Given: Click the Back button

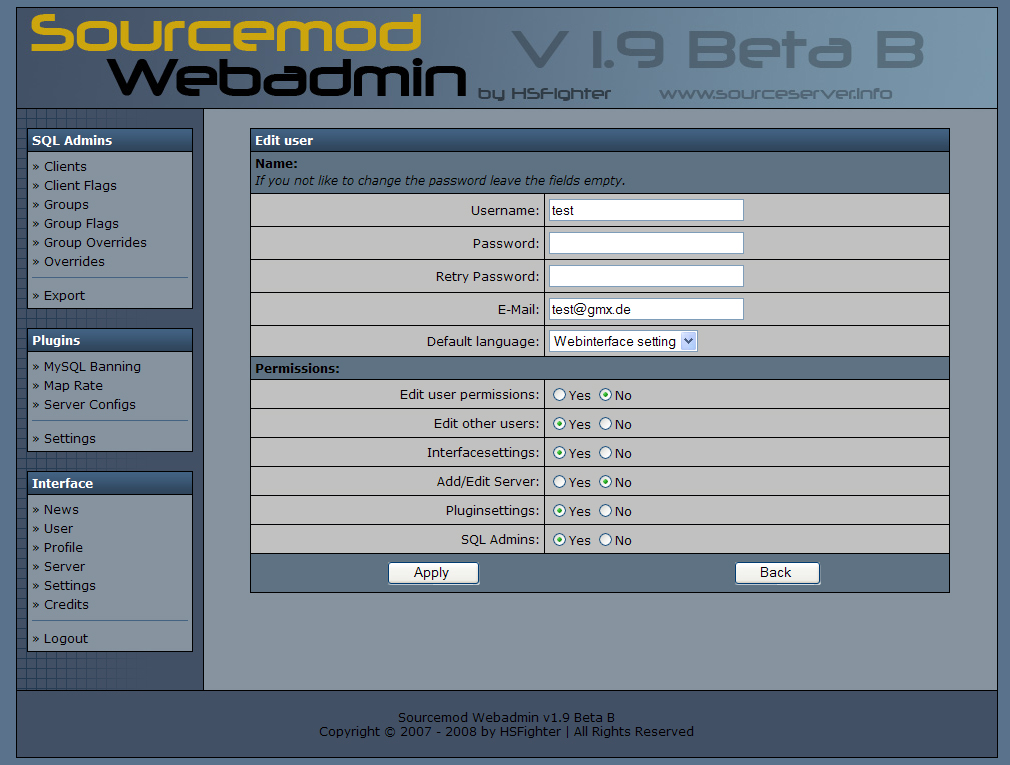Looking at the screenshot, I should click(x=777, y=573).
